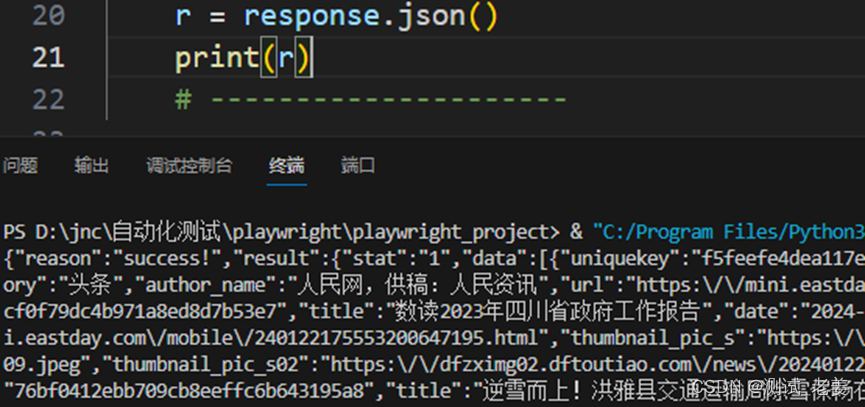Switch to the 输出 tab
This screenshot has height=407, width=865.
[x=92, y=165]
